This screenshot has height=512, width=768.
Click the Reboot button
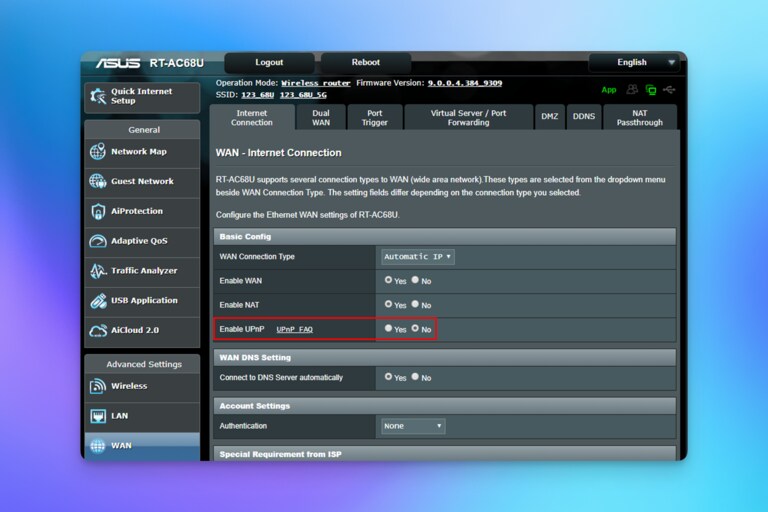pyautogui.click(x=365, y=62)
